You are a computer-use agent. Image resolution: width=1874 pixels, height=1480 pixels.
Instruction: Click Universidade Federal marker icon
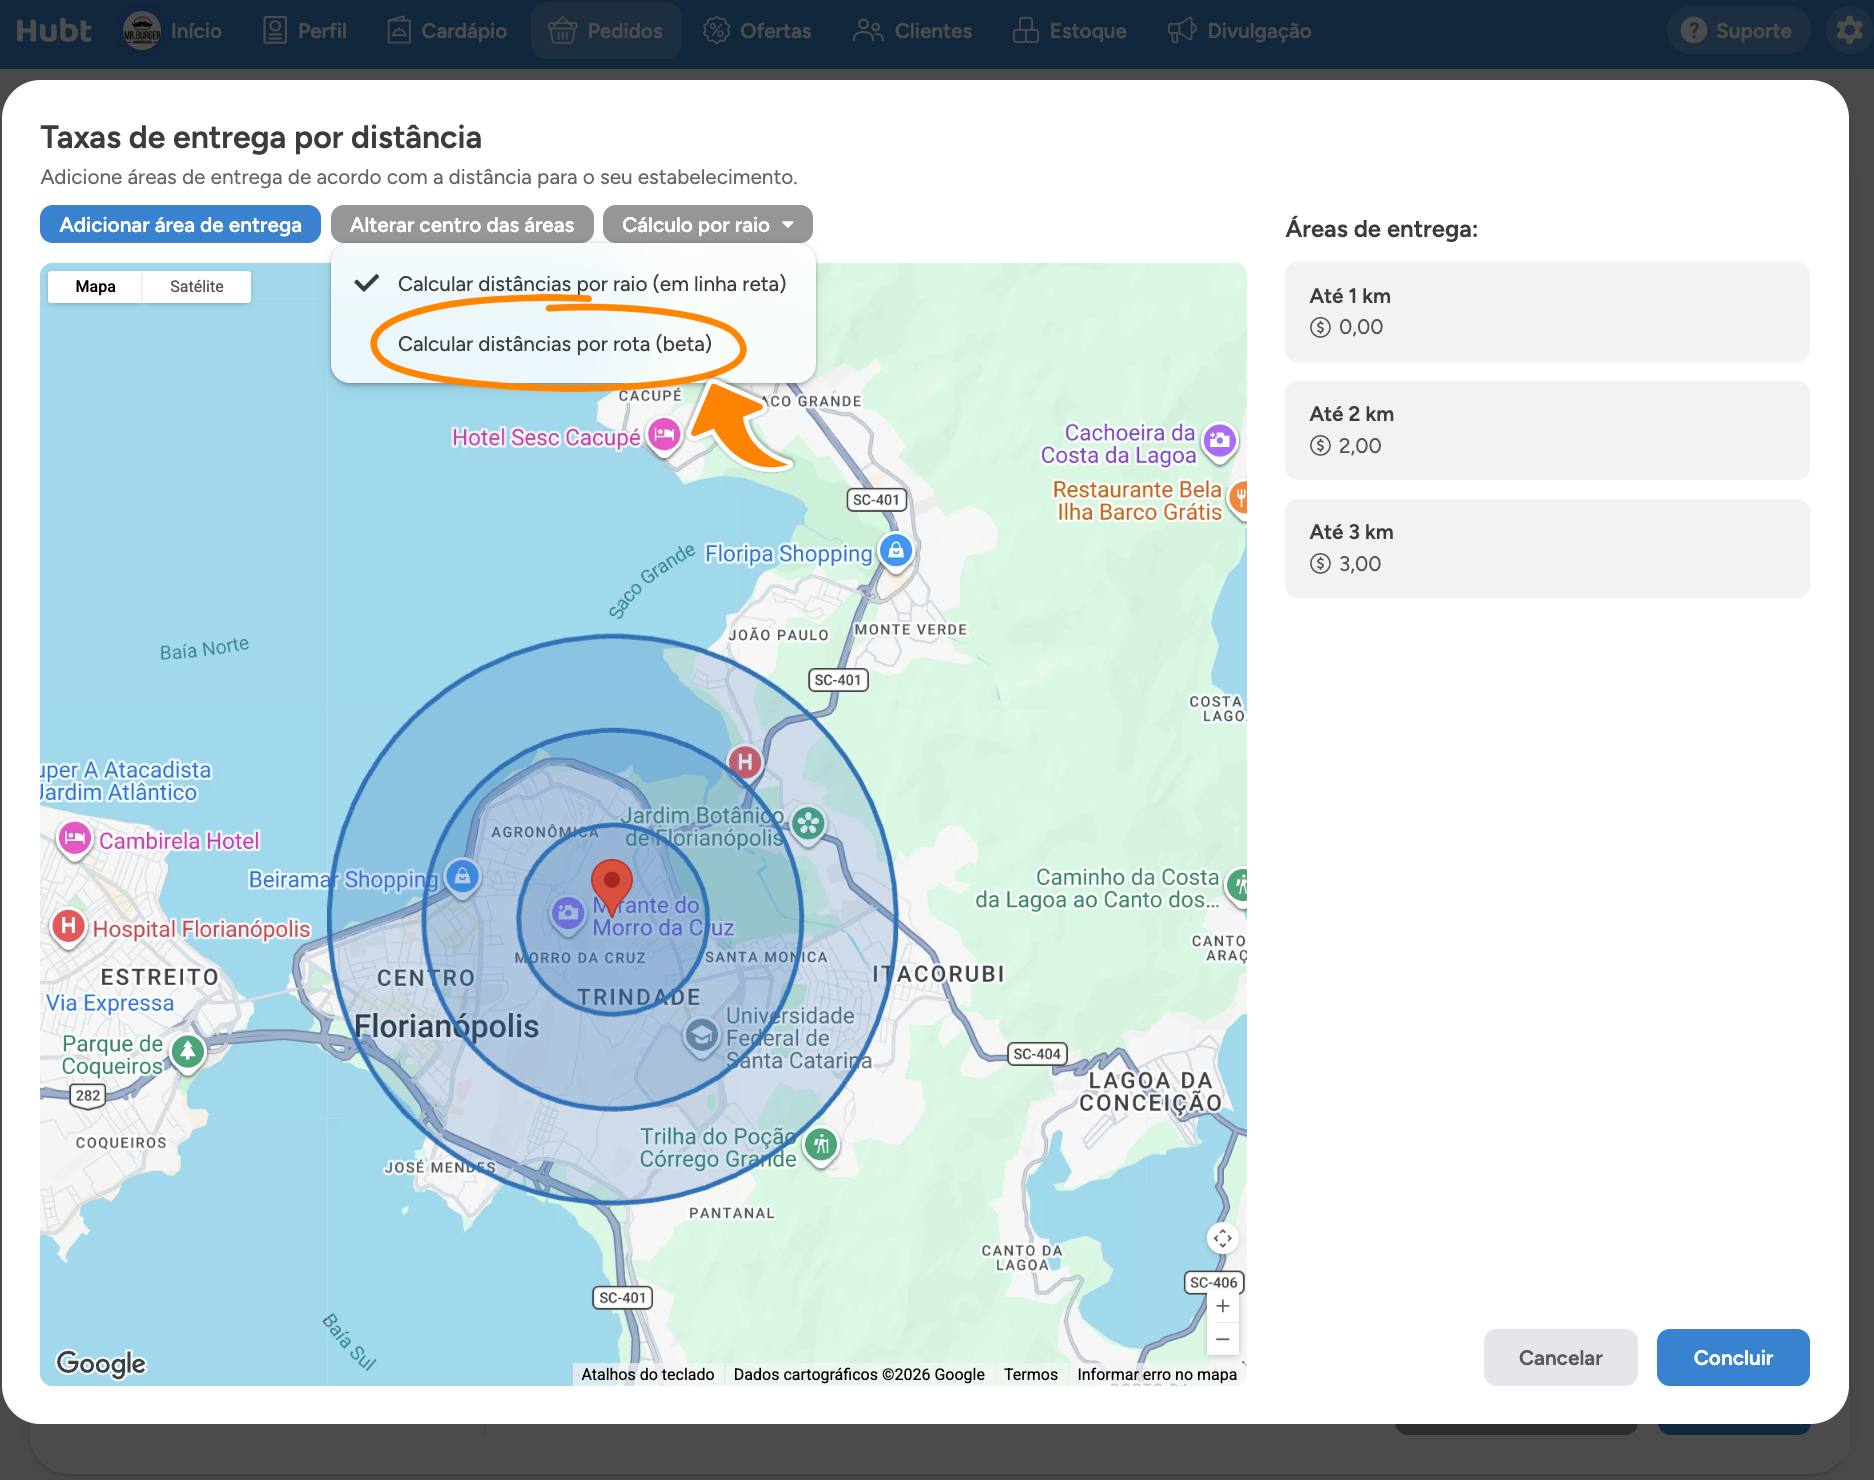point(701,1036)
